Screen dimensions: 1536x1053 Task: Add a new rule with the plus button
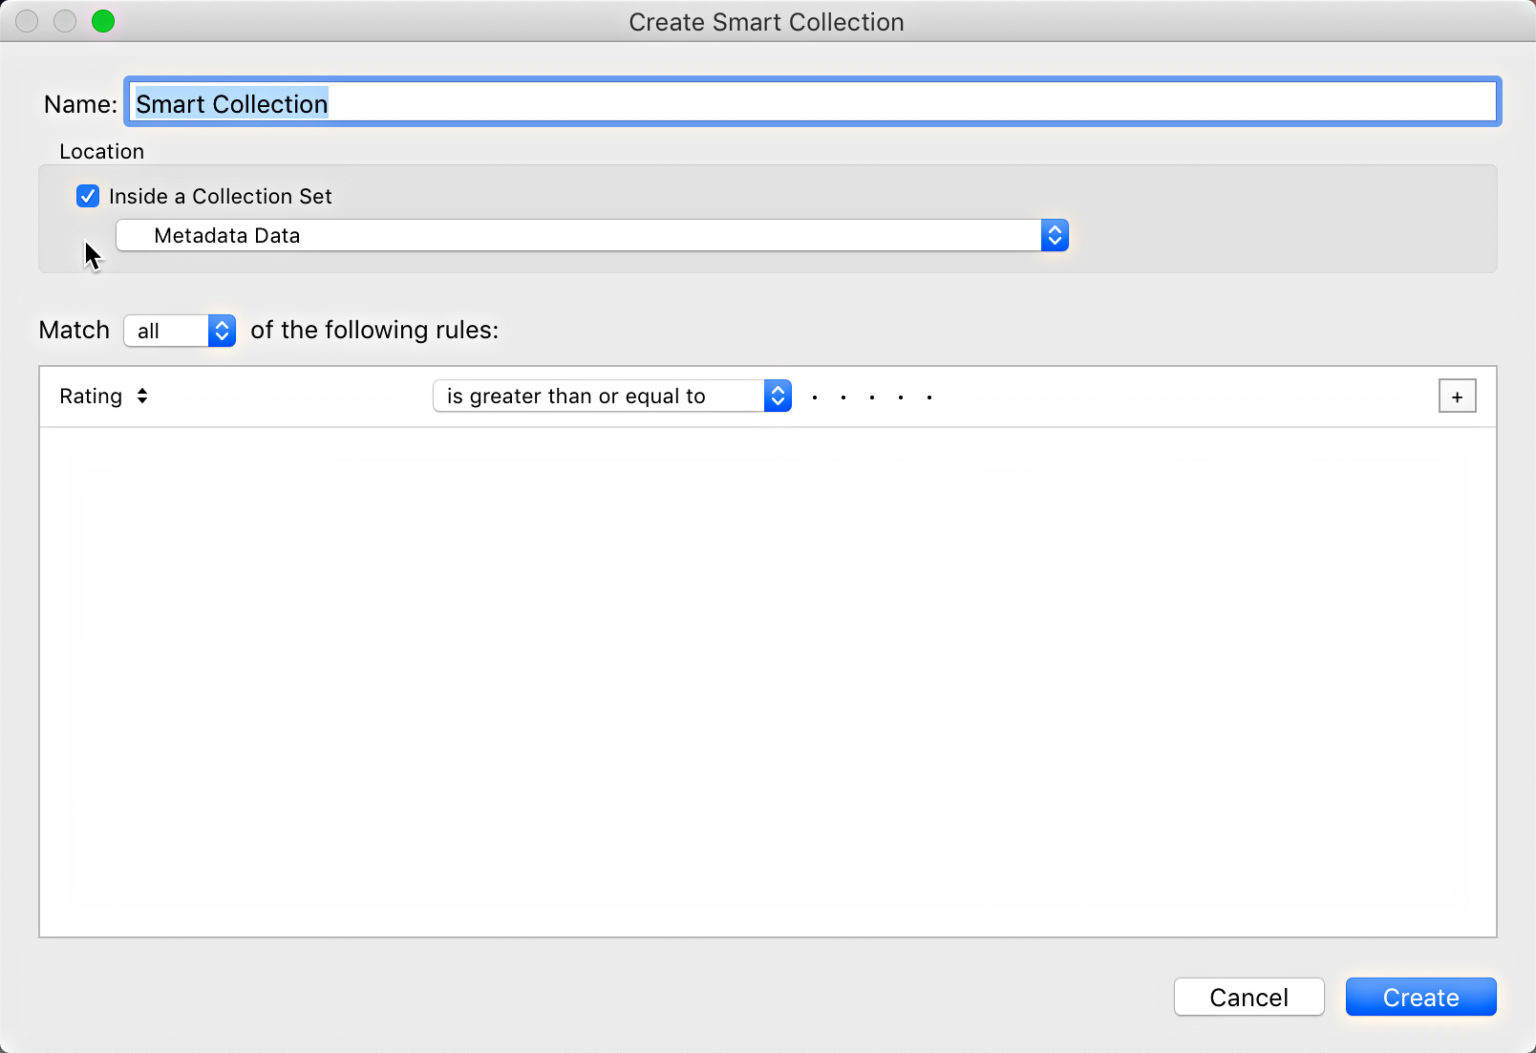tap(1456, 396)
